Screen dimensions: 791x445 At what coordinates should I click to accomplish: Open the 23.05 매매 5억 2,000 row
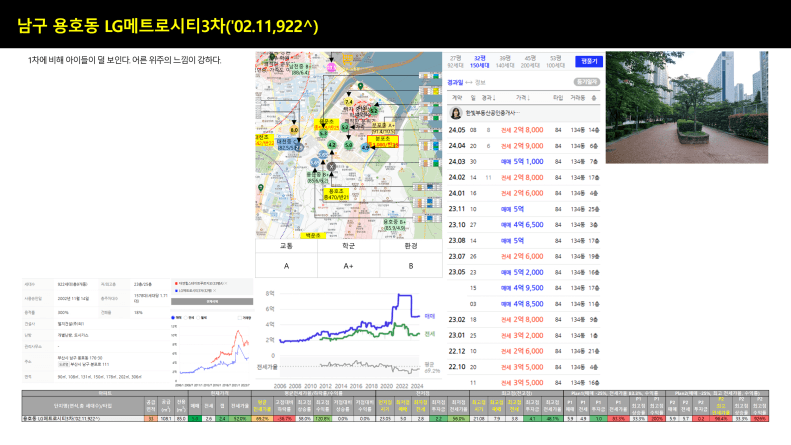coord(524,272)
